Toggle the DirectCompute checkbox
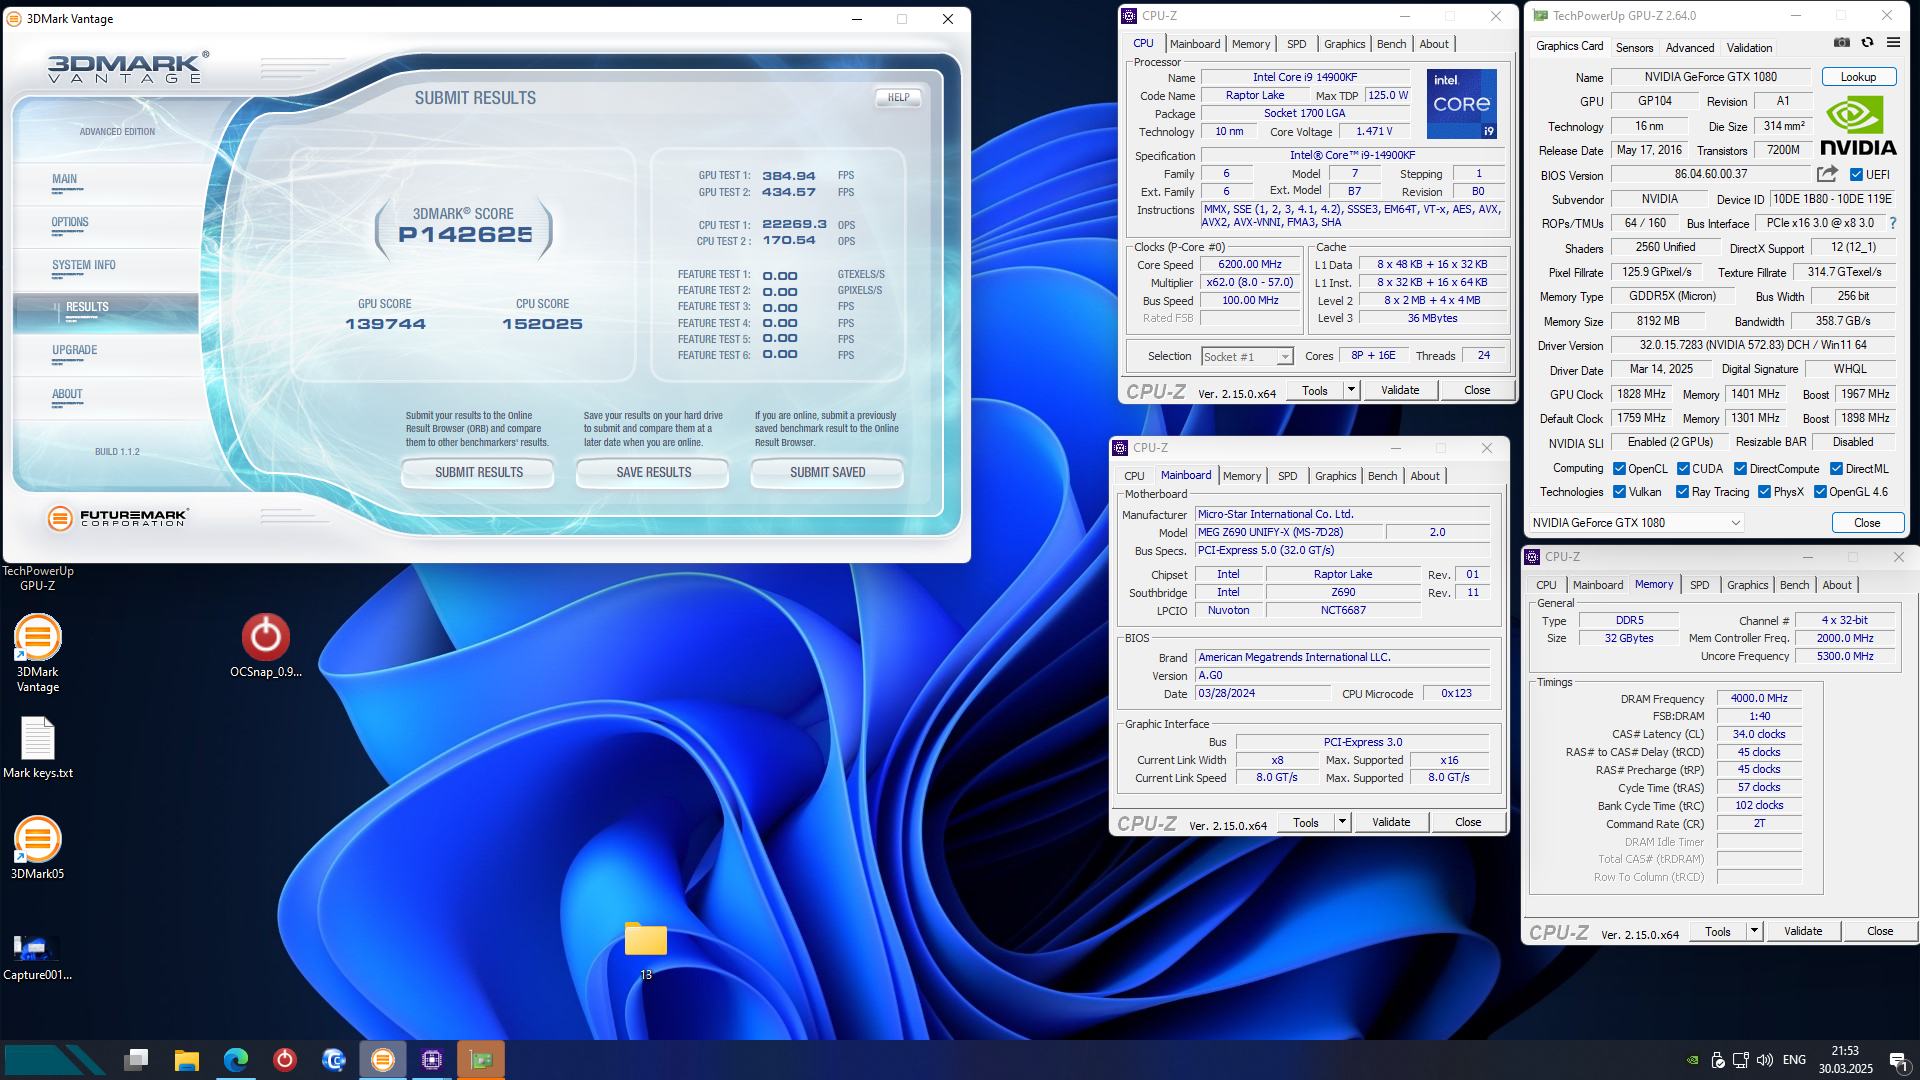 click(1740, 468)
